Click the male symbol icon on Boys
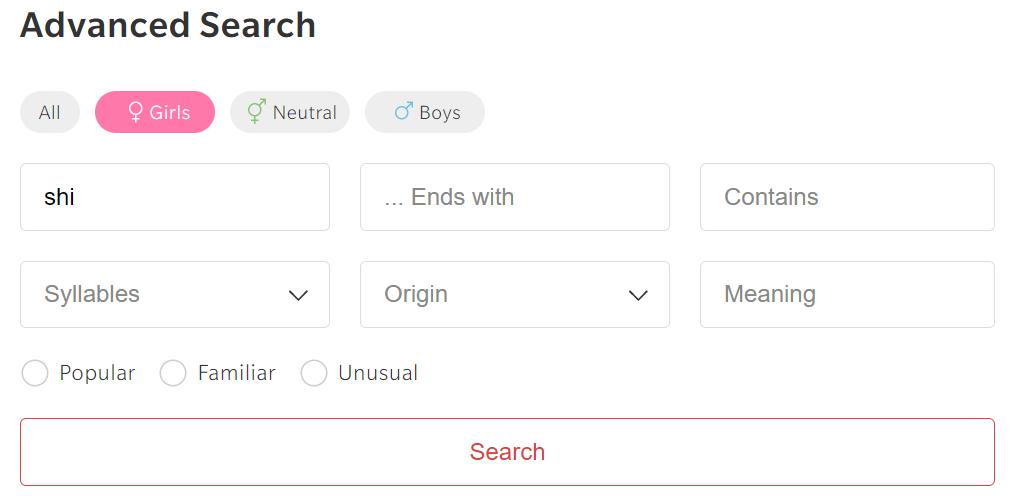The width and height of the screenshot is (1022, 503). click(404, 111)
